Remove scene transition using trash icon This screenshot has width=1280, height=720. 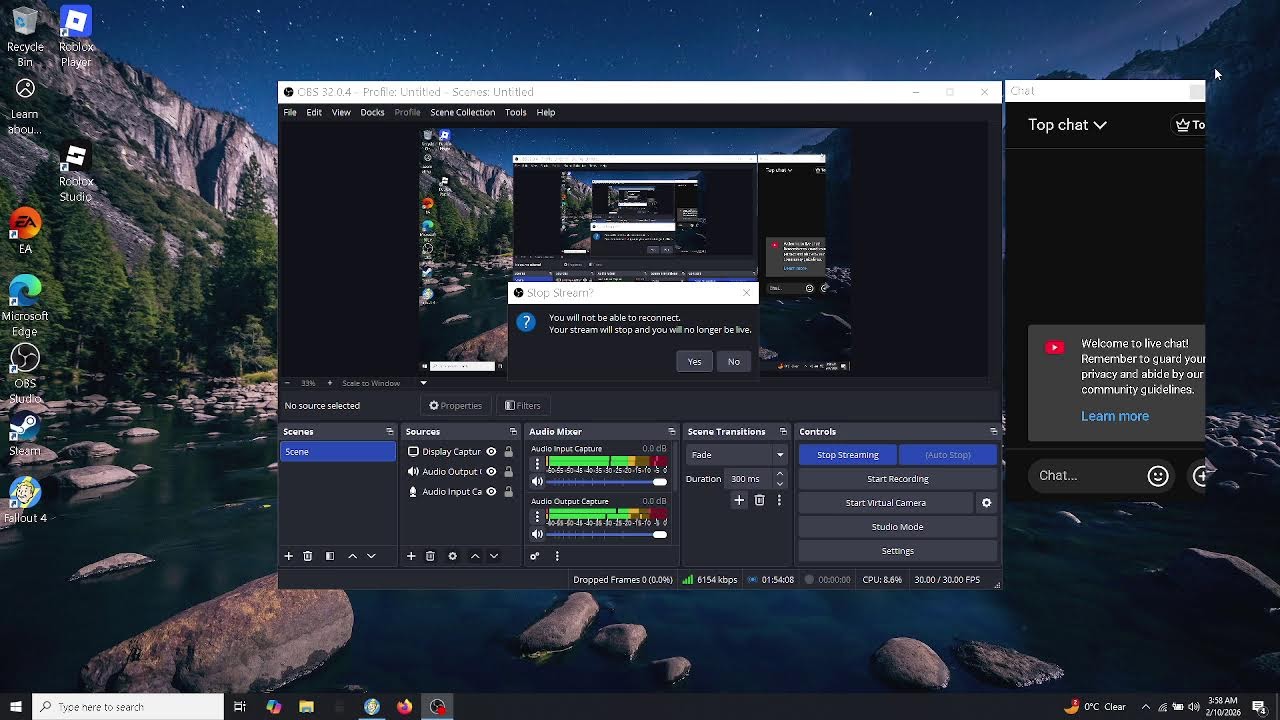pyautogui.click(x=759, y=500)
